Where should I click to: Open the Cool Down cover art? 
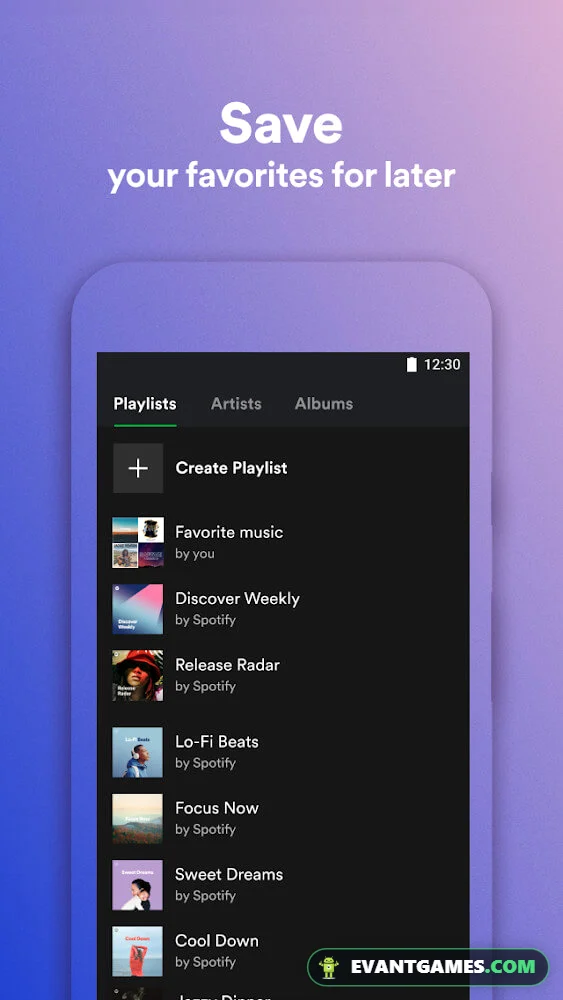[x=138, y=952]
